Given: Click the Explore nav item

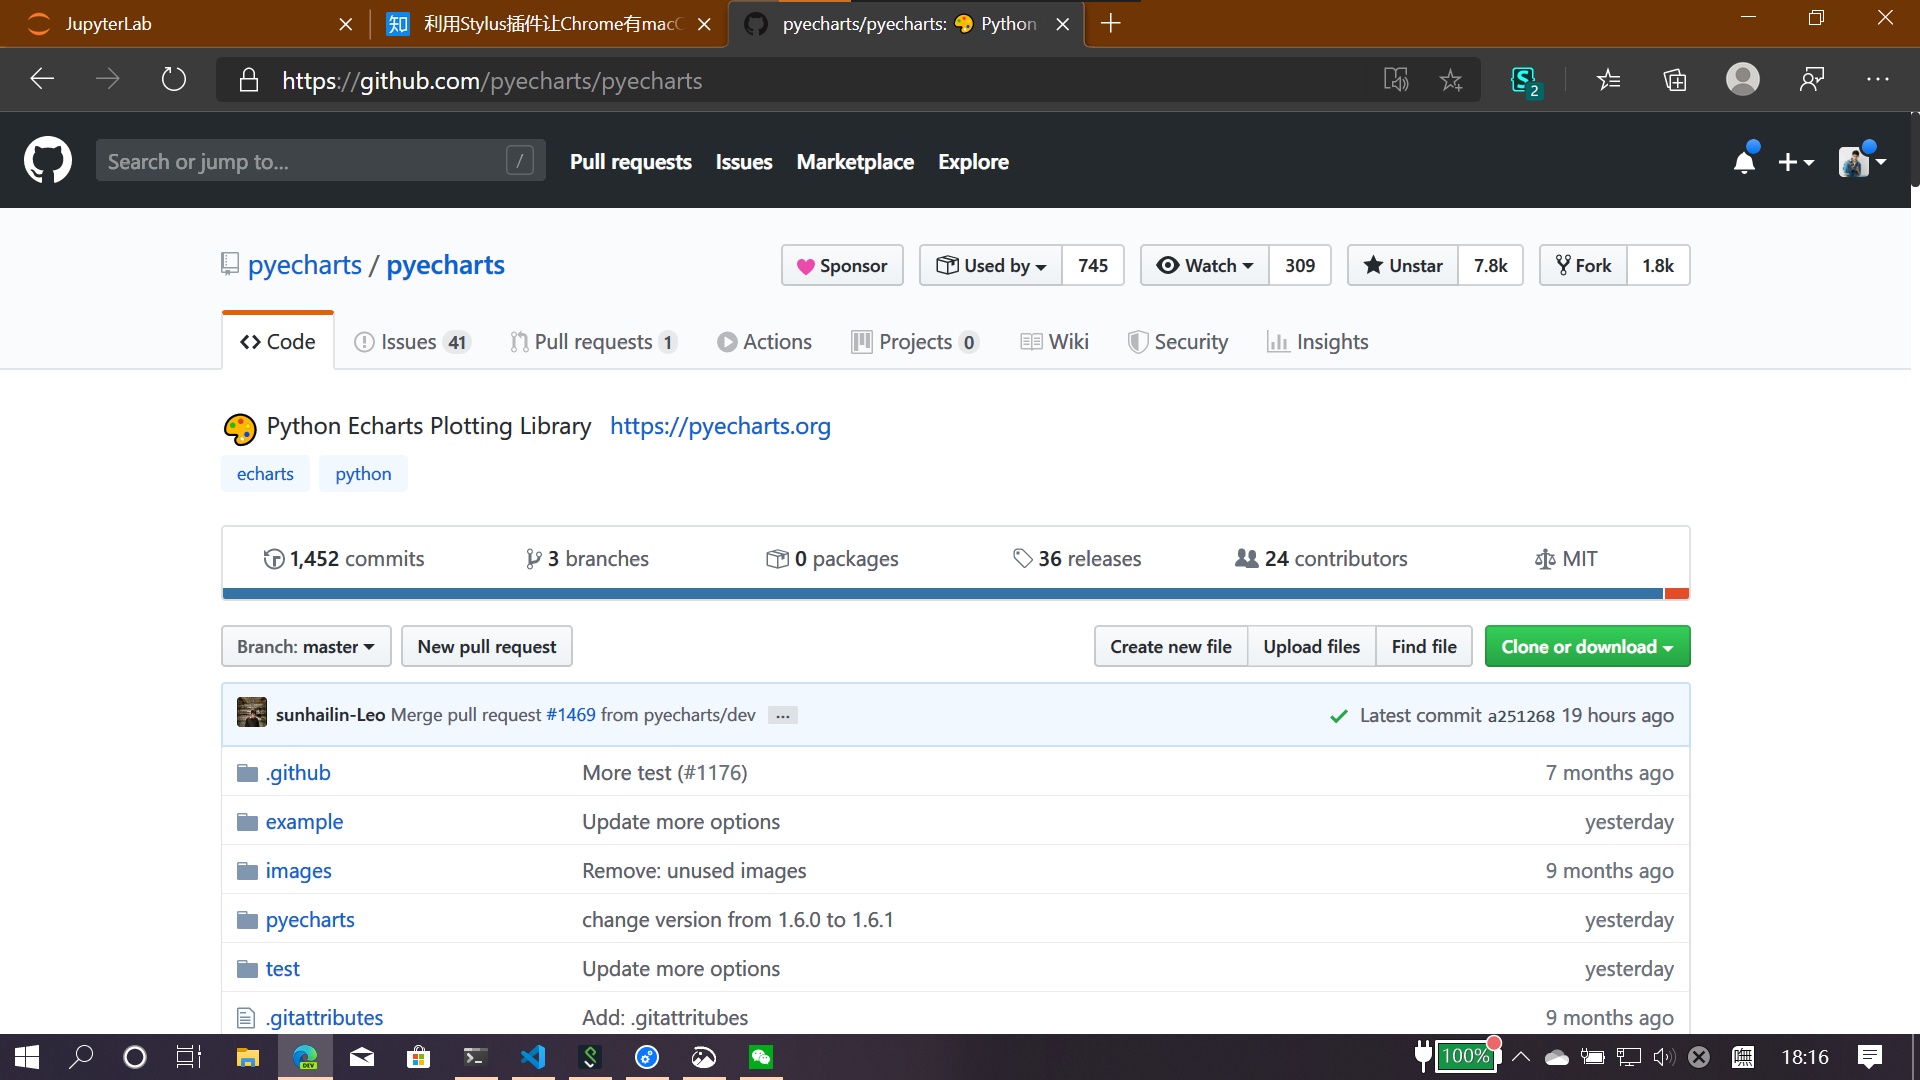Looking at the screenshot, I should coord(973,162).
